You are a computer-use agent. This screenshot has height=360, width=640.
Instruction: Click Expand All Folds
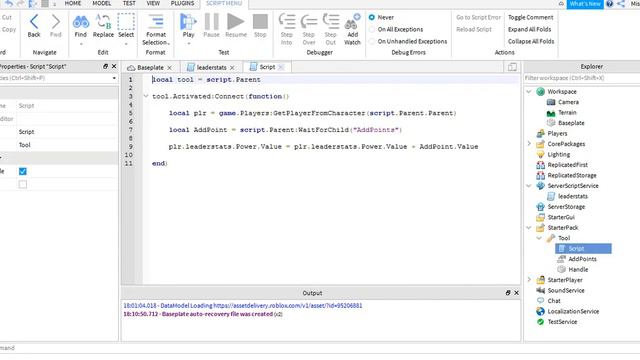(529, 29)
